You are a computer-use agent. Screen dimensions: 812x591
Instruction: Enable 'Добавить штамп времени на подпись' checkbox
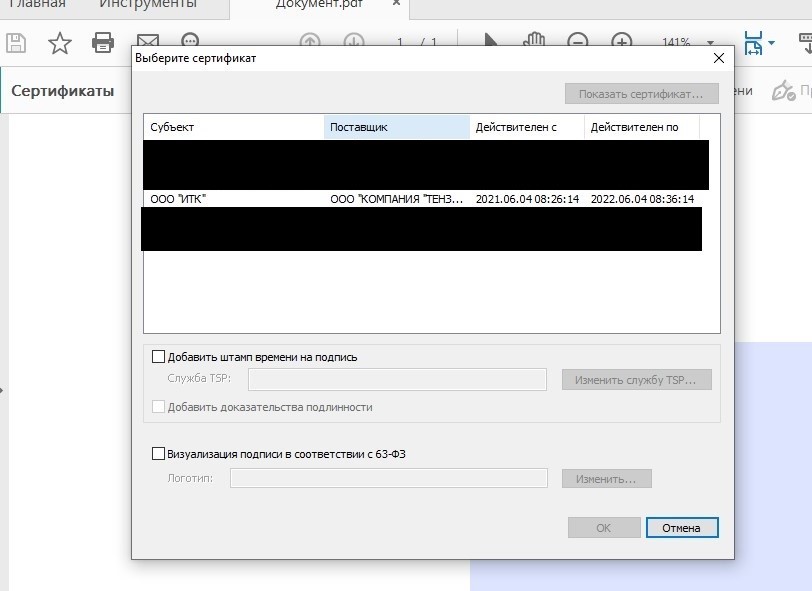tap(158, 356)
